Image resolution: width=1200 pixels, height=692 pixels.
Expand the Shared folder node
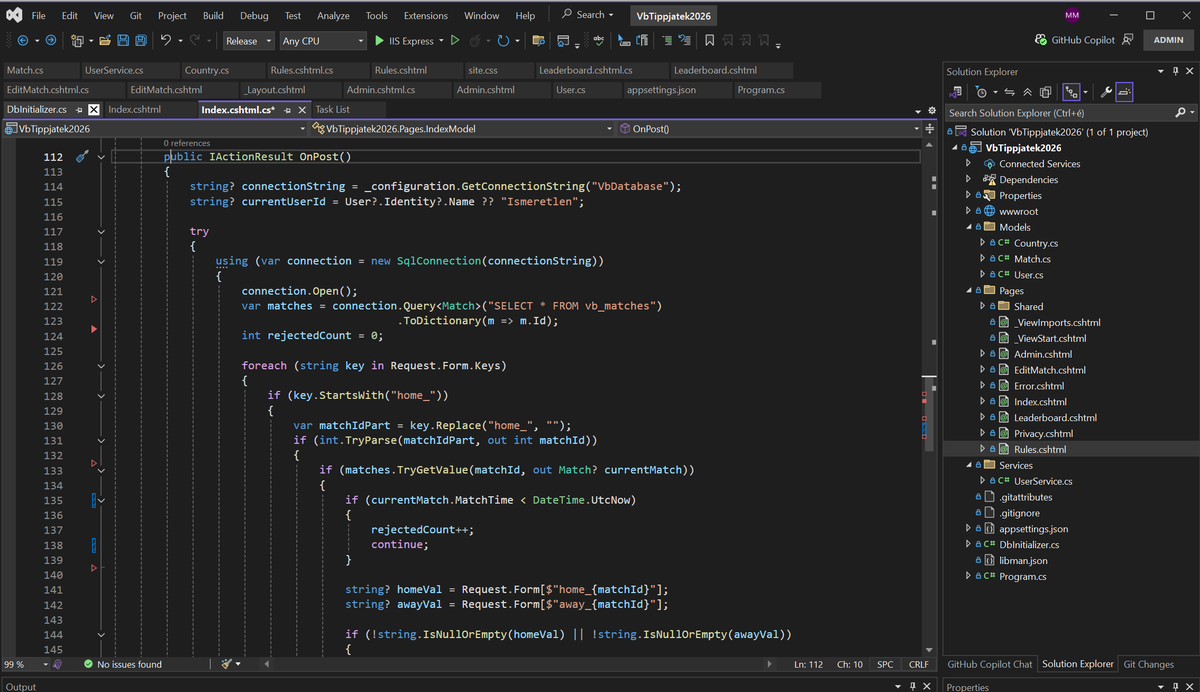(981, 306)
